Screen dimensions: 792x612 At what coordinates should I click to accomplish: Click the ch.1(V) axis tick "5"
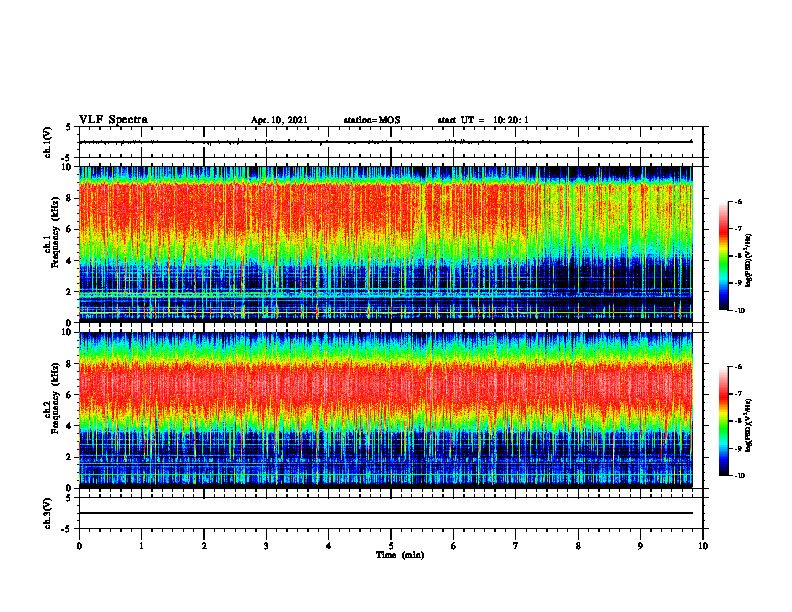[69, 127]
